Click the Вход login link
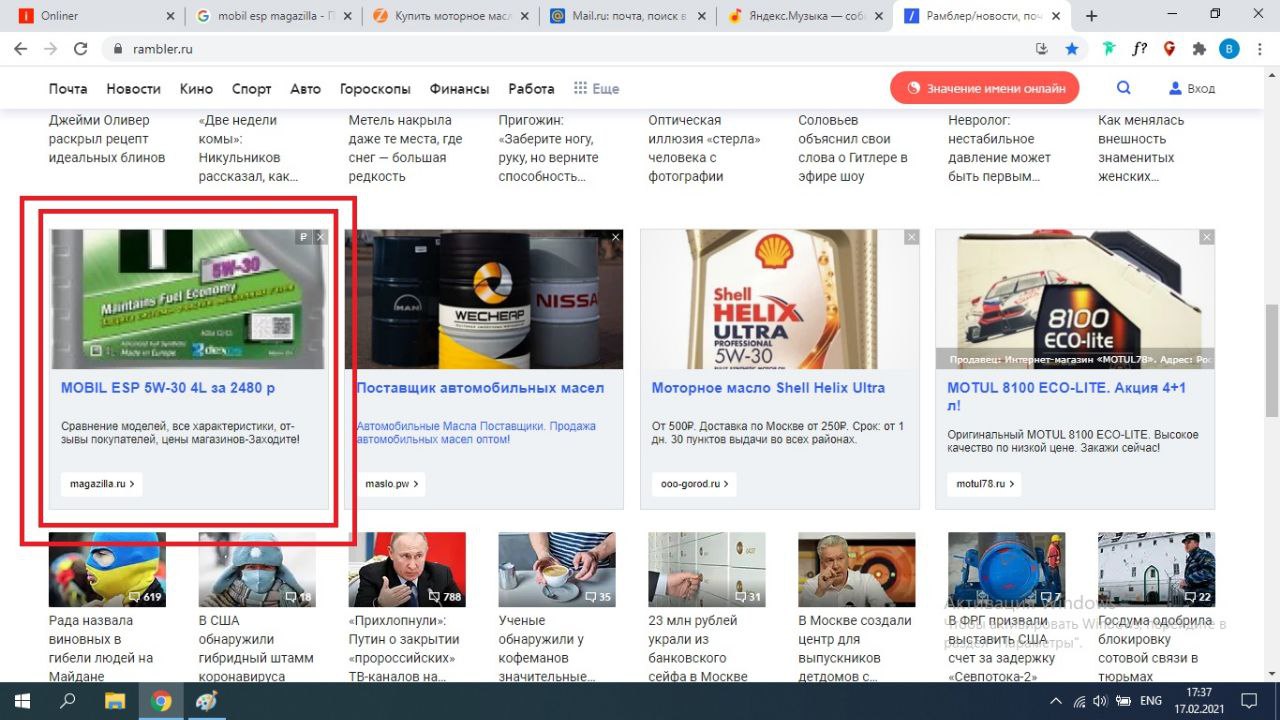 pos(1192,88)
